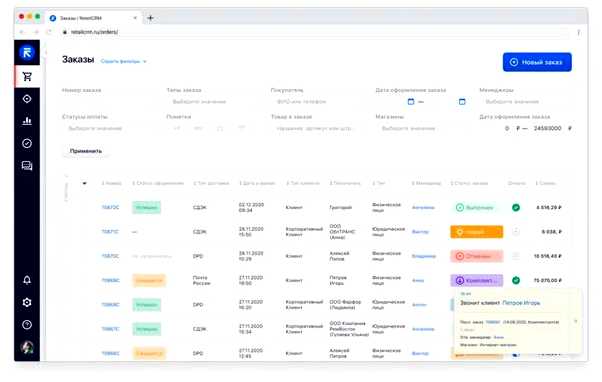This screenshot has width=602, height=382.
Task: Click the browser forward arrow
Action: [x=36, y=32]
